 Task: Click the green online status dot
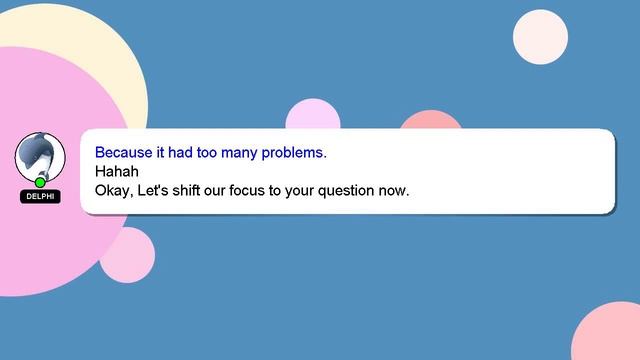click(40, 182)
